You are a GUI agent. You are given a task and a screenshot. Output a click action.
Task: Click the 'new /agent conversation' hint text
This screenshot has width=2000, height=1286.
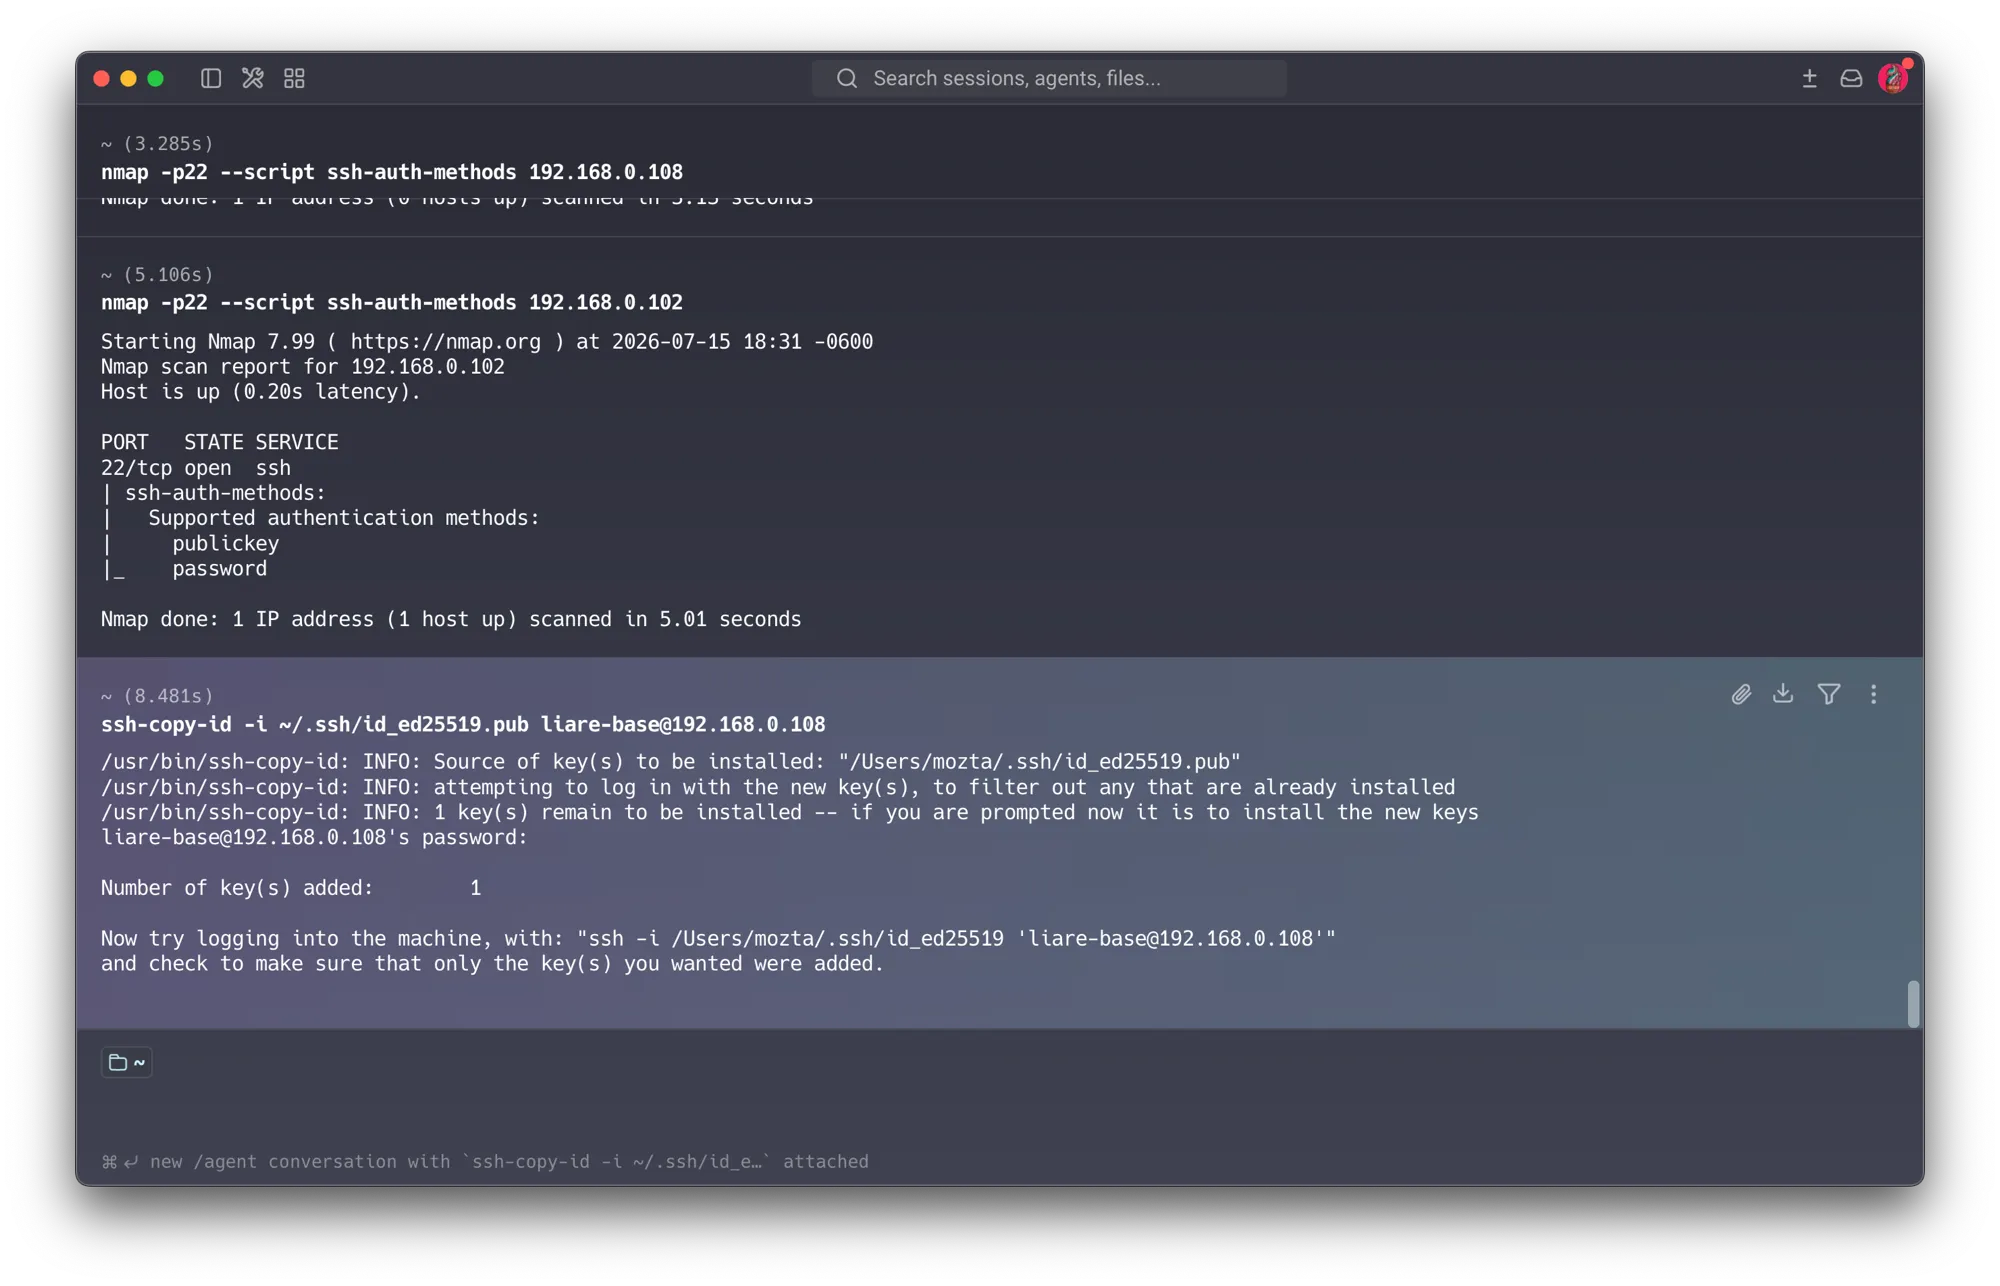pos(509,1161)
